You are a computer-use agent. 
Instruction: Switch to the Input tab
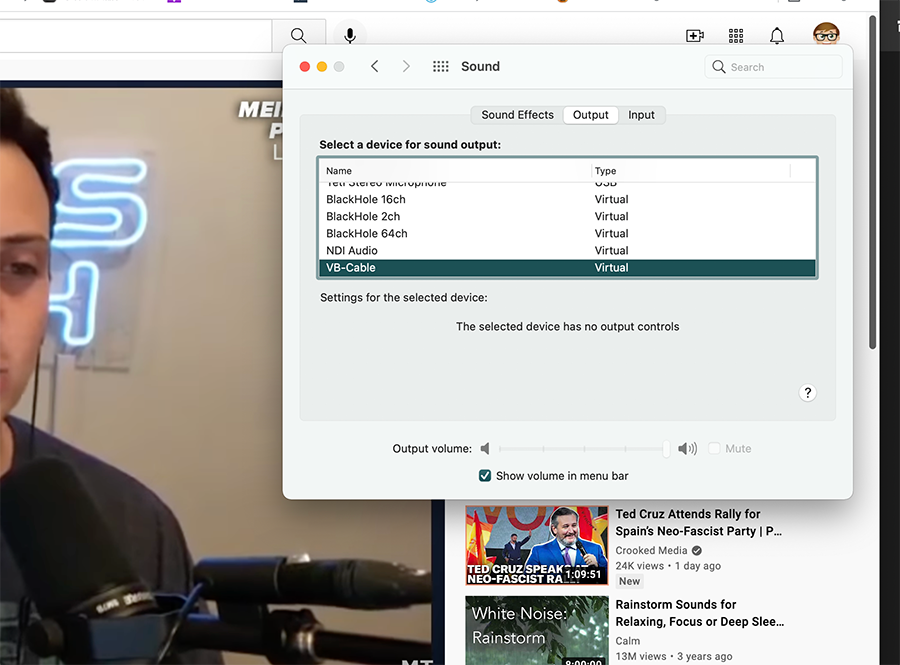[642, 114]
